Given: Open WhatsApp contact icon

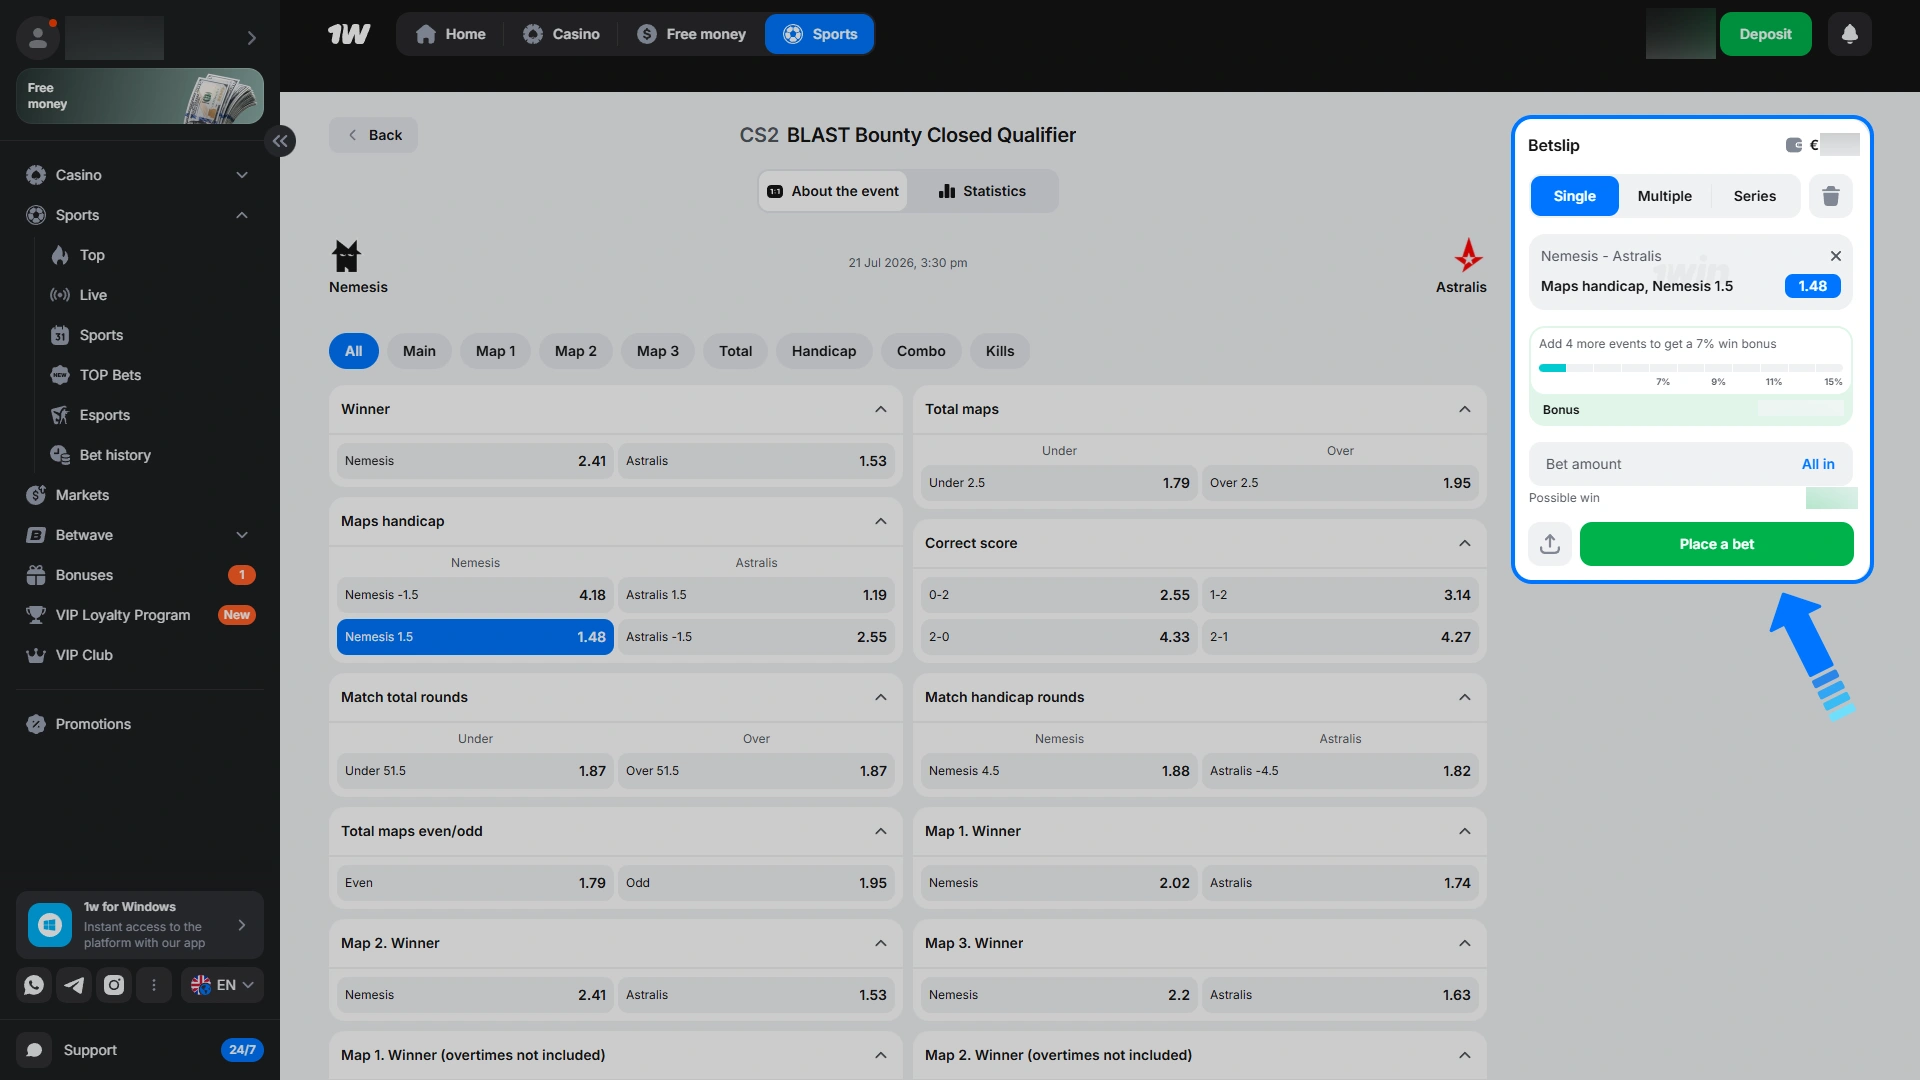Looking at the screenshot, I should tap(34, 985).
